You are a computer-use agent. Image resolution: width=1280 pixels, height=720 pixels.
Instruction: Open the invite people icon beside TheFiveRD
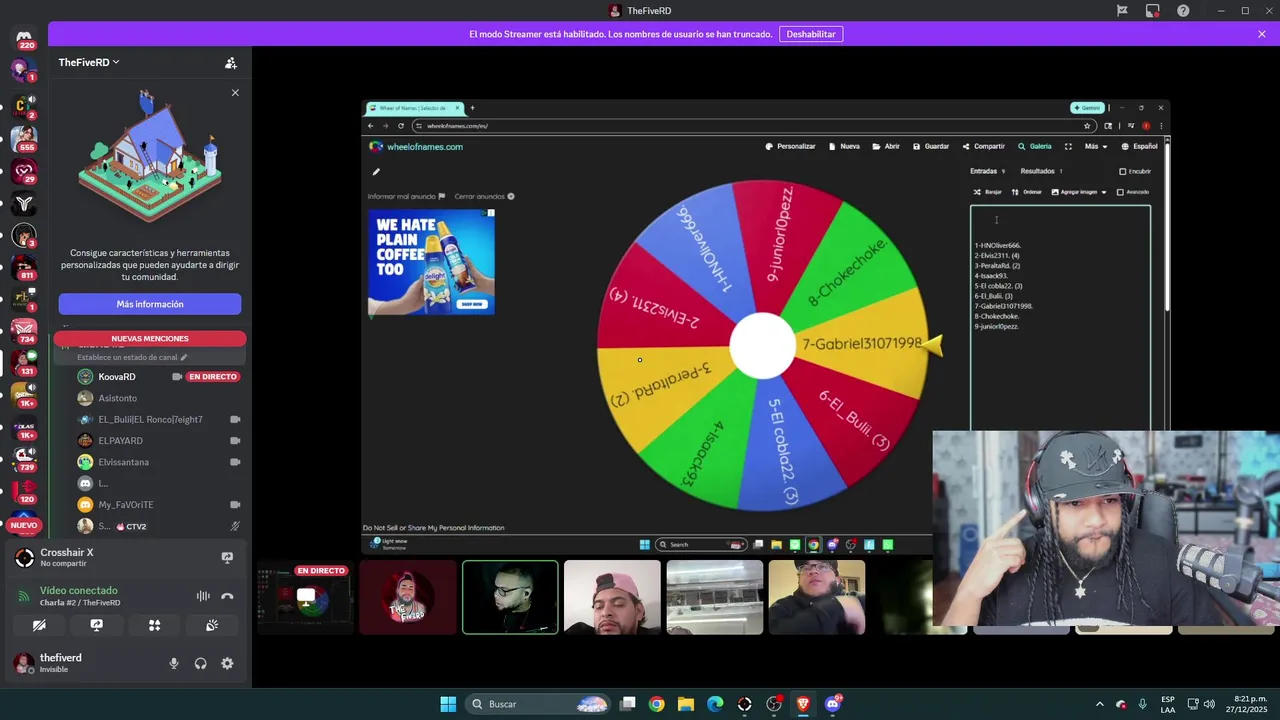[x=231, y=63]
